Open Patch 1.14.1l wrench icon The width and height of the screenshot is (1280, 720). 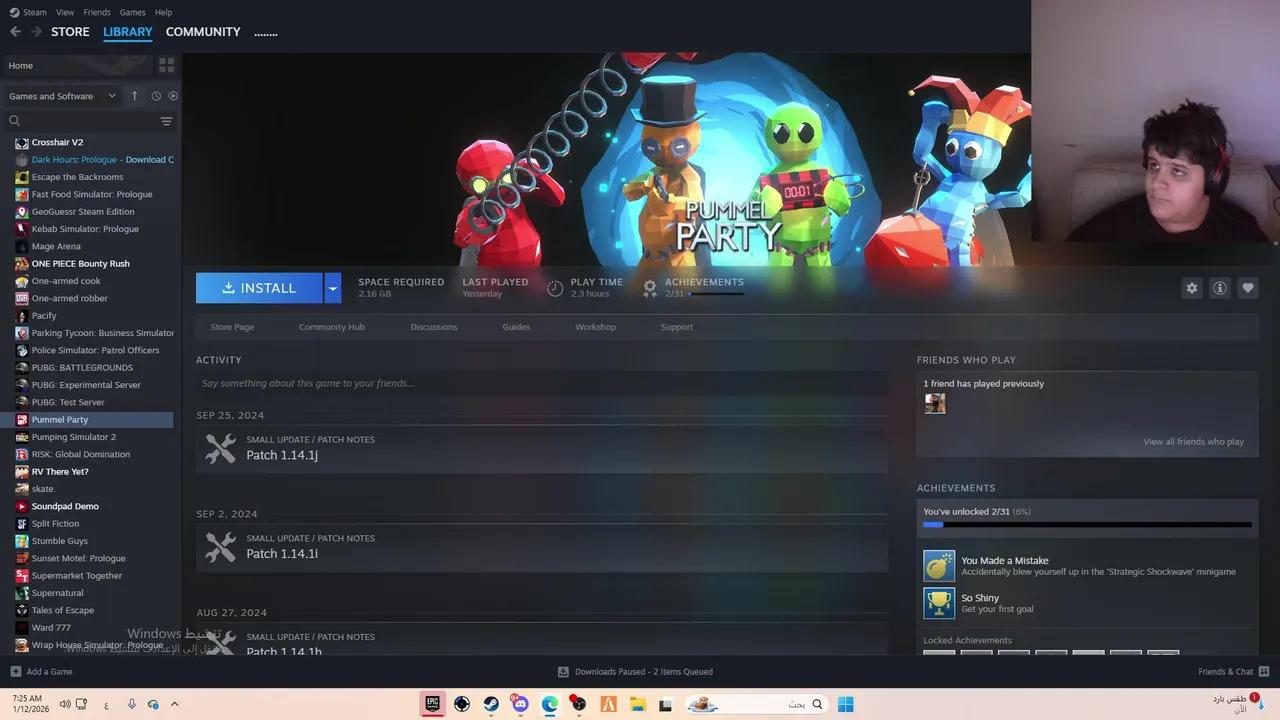[x=221, y=547]
